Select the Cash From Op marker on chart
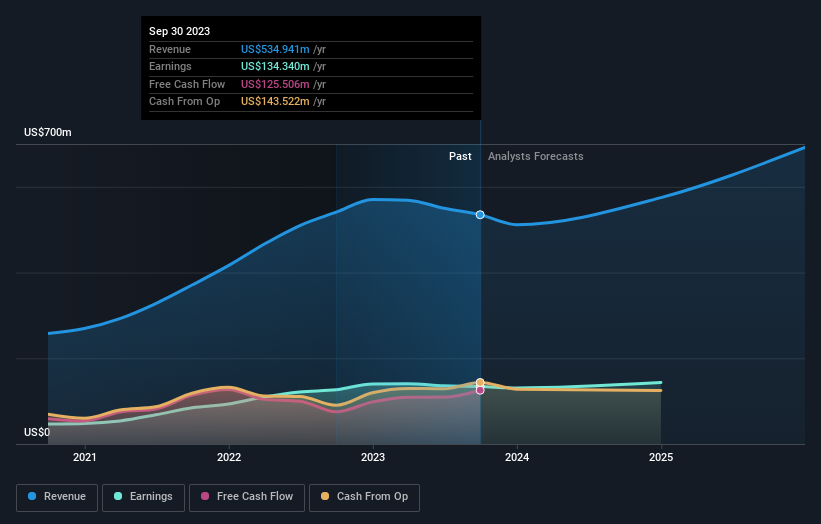 click(480, 383)
